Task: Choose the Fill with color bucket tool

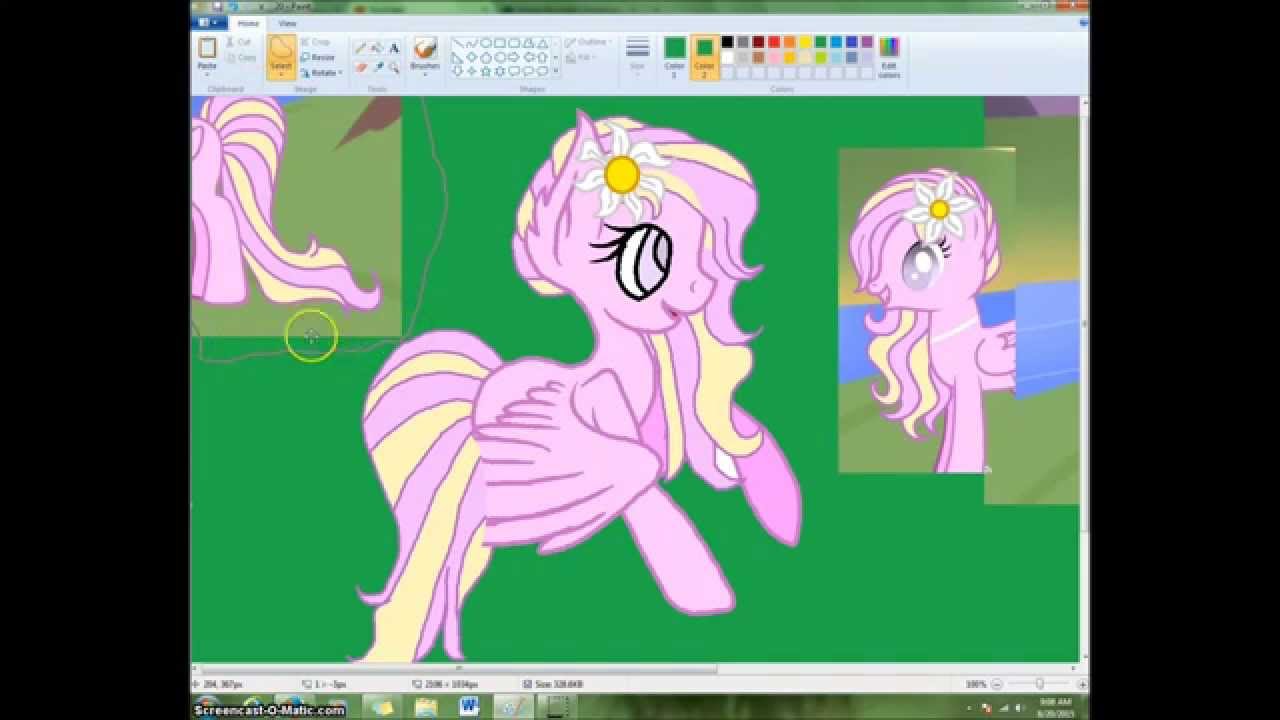Action: click(x=377, y=48)
